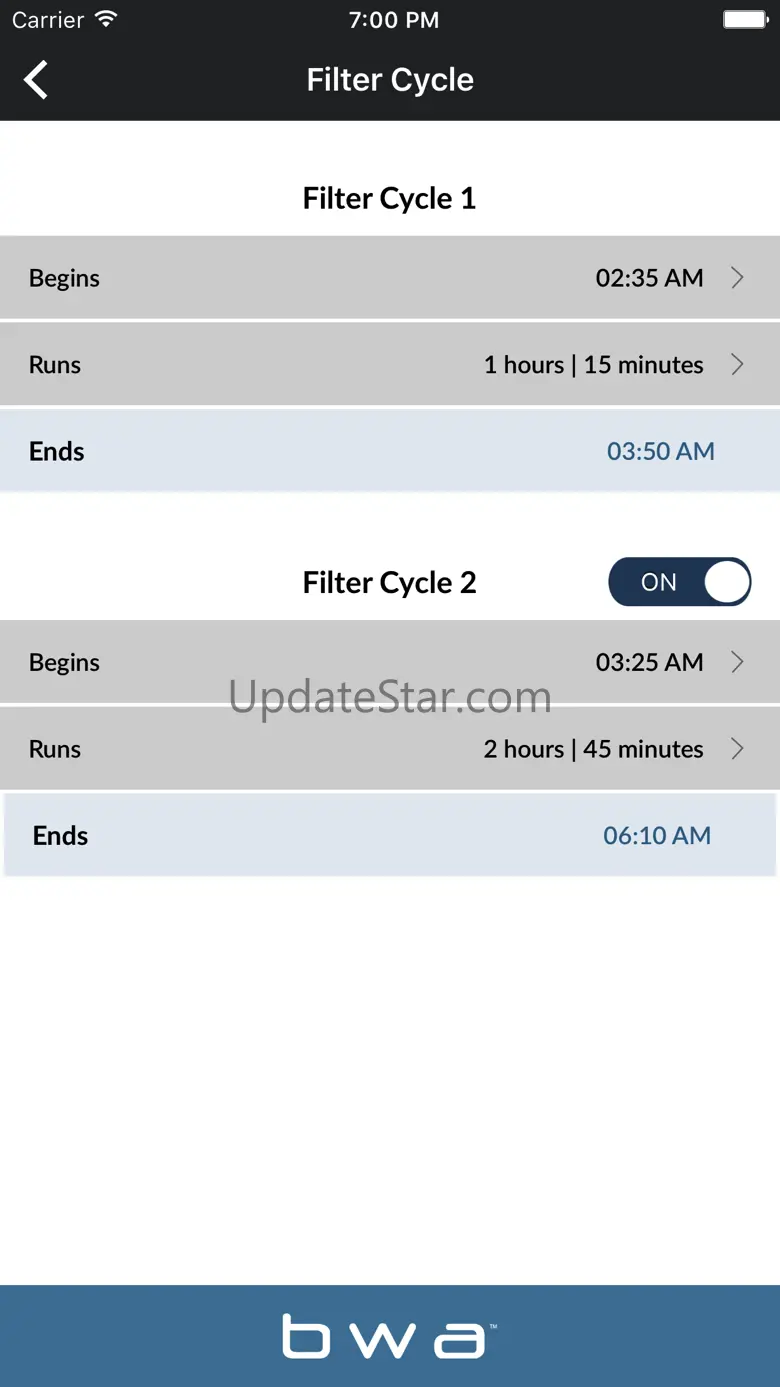The width and height of the screenshot is (780, 1387).
Task: Tap the Filter Cycle page title
Action: 390,80
